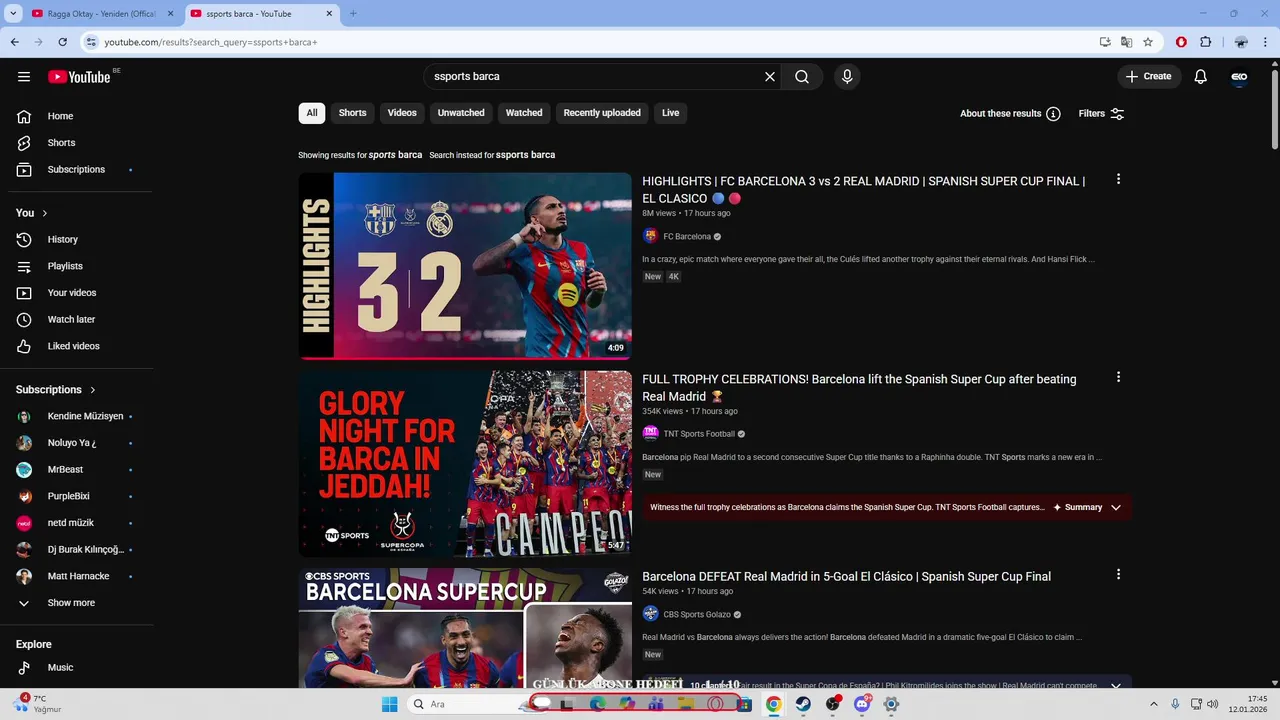This screenshot has width=1280, height=720.
Task: Click the CBS Sports Golazo channel avatar
Action: [x=650, y=614]
